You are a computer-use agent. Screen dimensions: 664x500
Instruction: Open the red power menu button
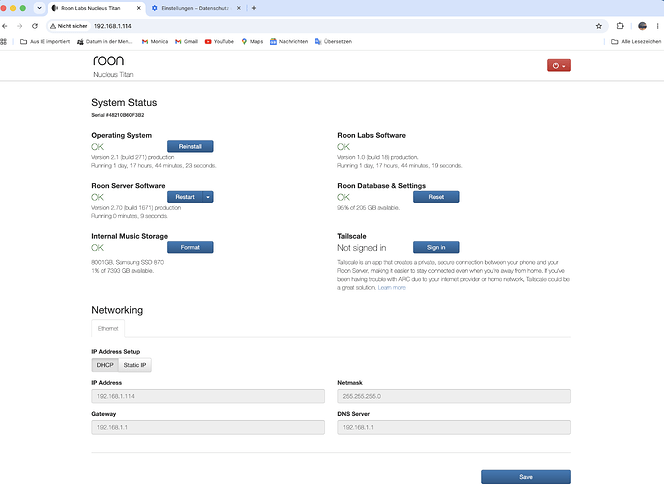pyautogui.click(x=559, y=66)
